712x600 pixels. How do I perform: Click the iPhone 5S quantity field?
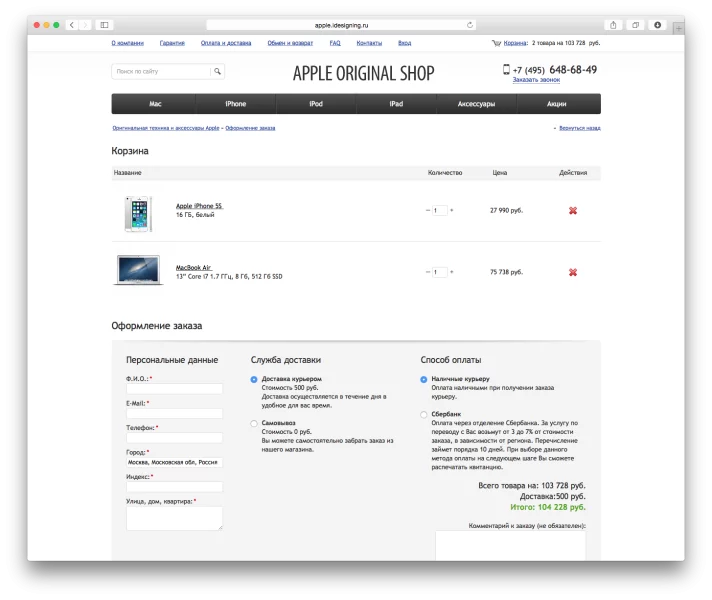click(440, 210)
